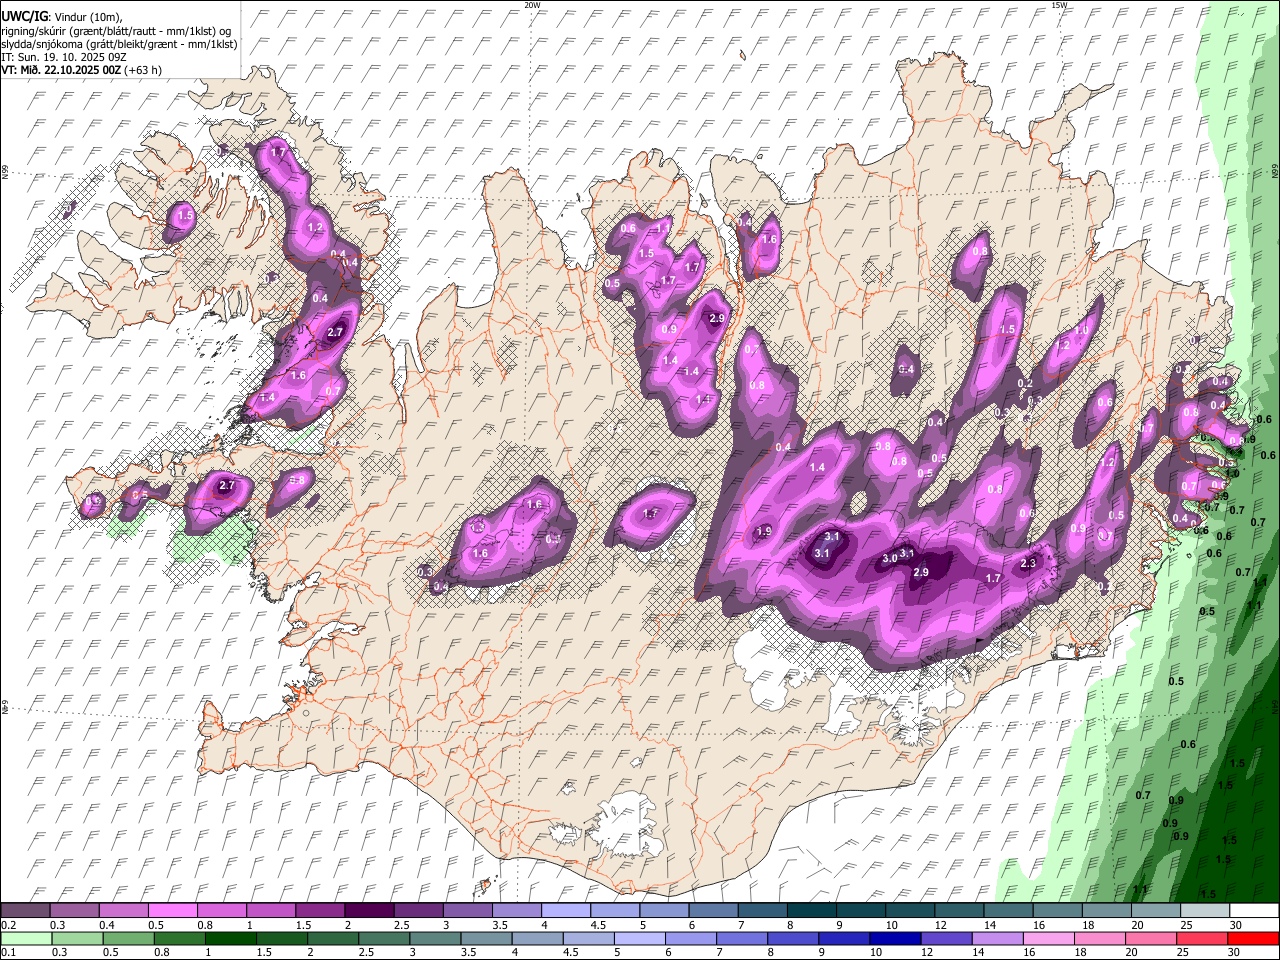The height and width of the screenshot is (960, 1280).
Task: Click the '0.1' label under bottom legend row
Action: [x=8, y=953]
